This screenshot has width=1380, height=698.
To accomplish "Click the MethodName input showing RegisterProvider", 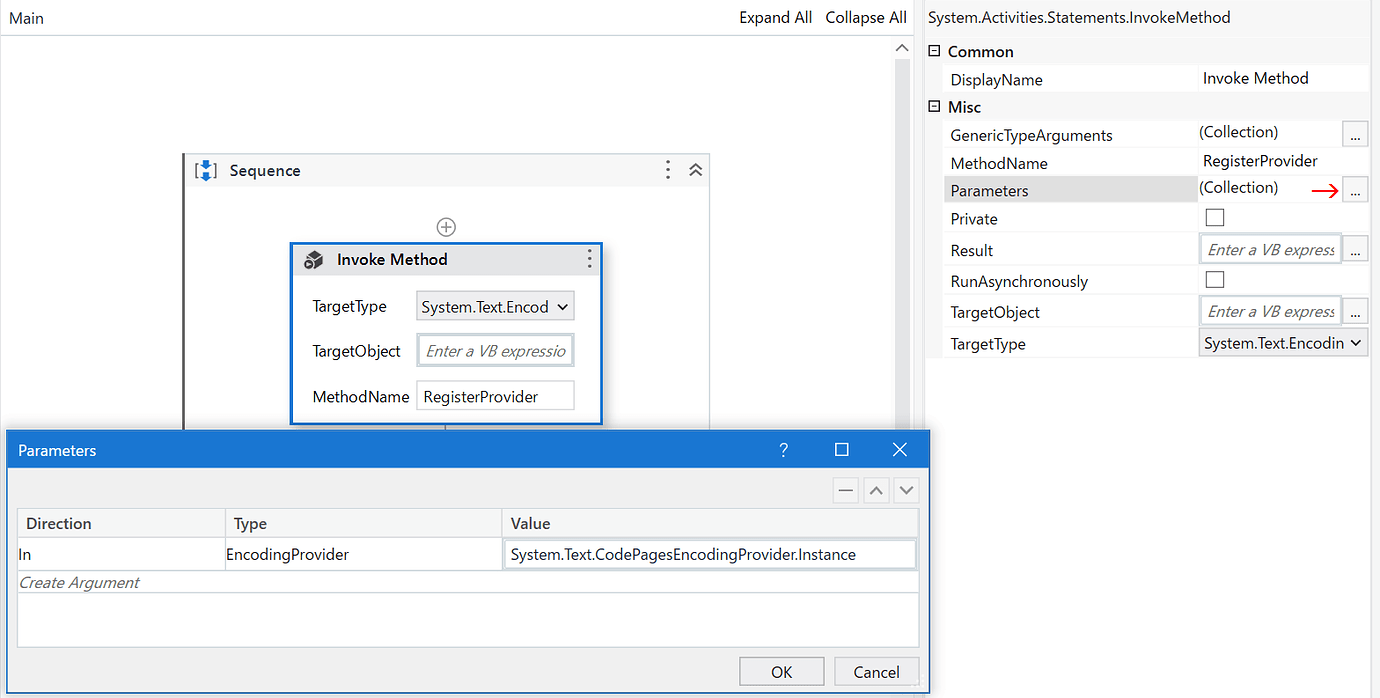I will click(495, 395).
